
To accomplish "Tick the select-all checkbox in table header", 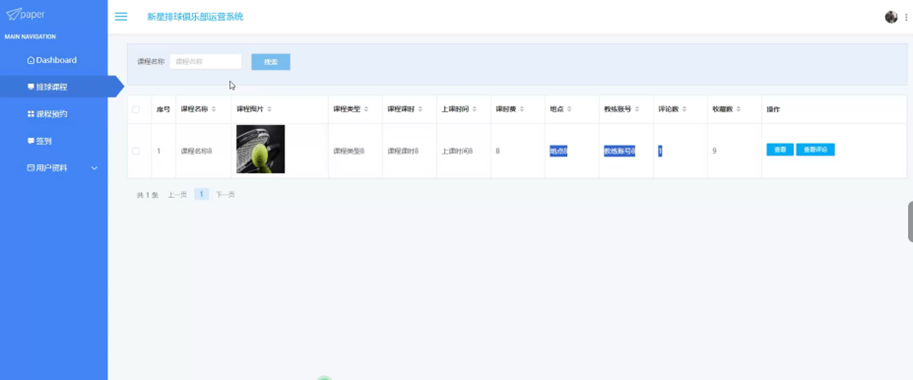I will pos(136,109).
